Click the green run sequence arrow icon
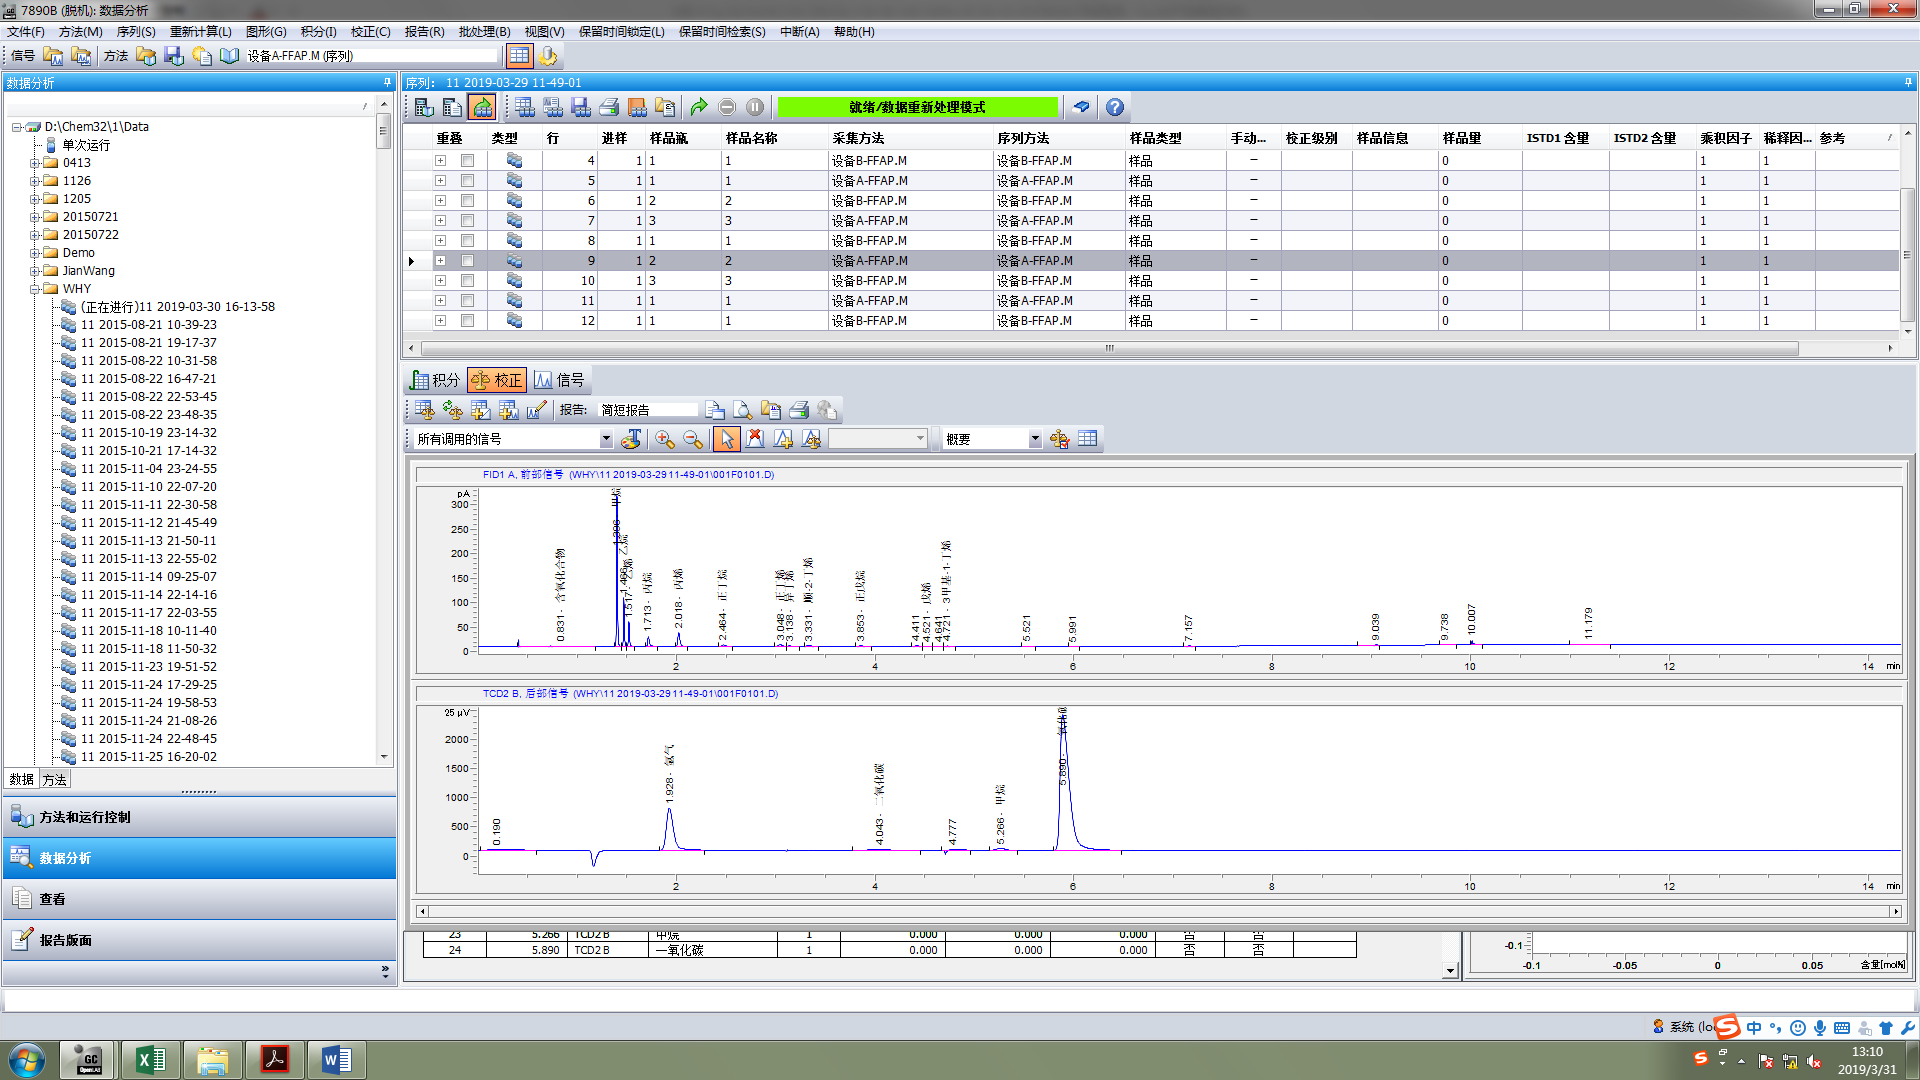This screenshot has width=1920, height=1080. 699,107
